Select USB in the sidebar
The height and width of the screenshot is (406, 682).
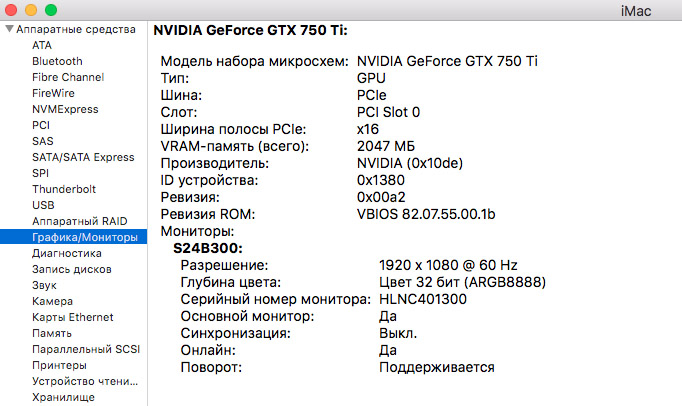(x=43, y=205)
